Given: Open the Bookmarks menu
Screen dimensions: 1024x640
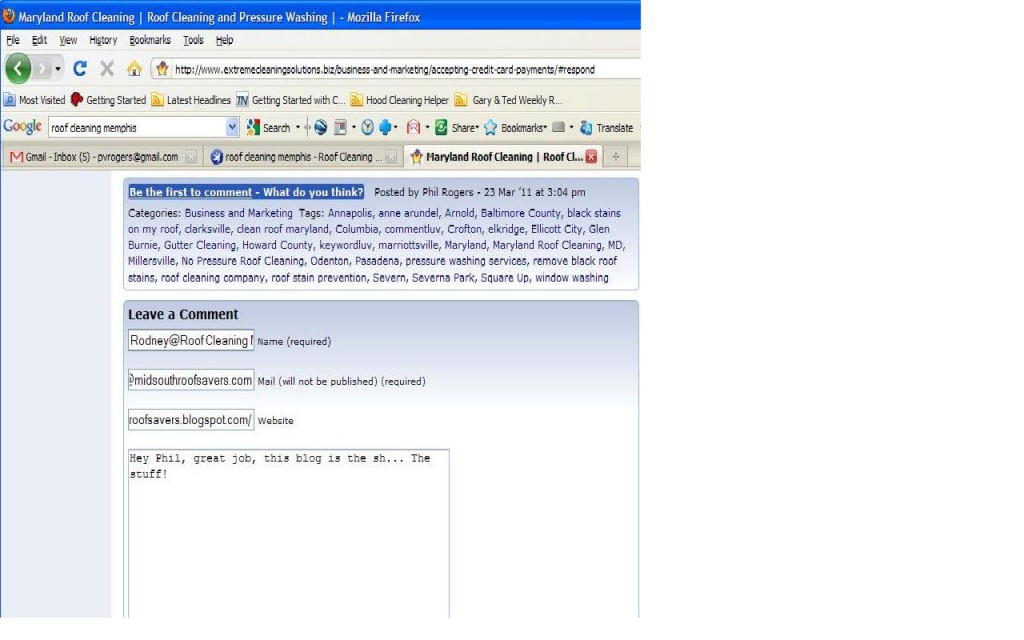Looking at the screenshot, I should (x=150, y=40).
